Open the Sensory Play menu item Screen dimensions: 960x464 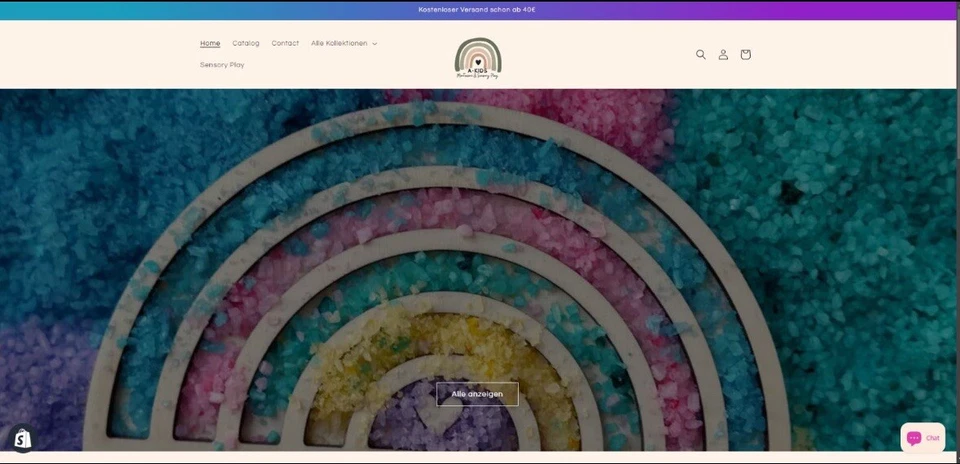pos(222,65)
